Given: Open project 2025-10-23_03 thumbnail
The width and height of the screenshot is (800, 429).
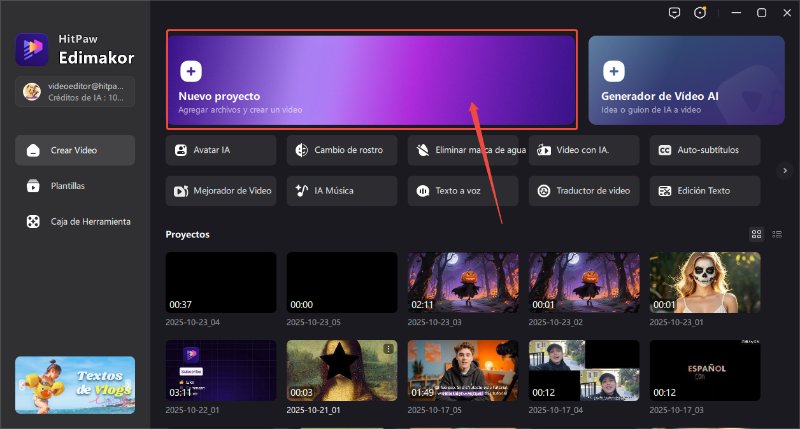Looking at the screenshot, I should point(463,282).
